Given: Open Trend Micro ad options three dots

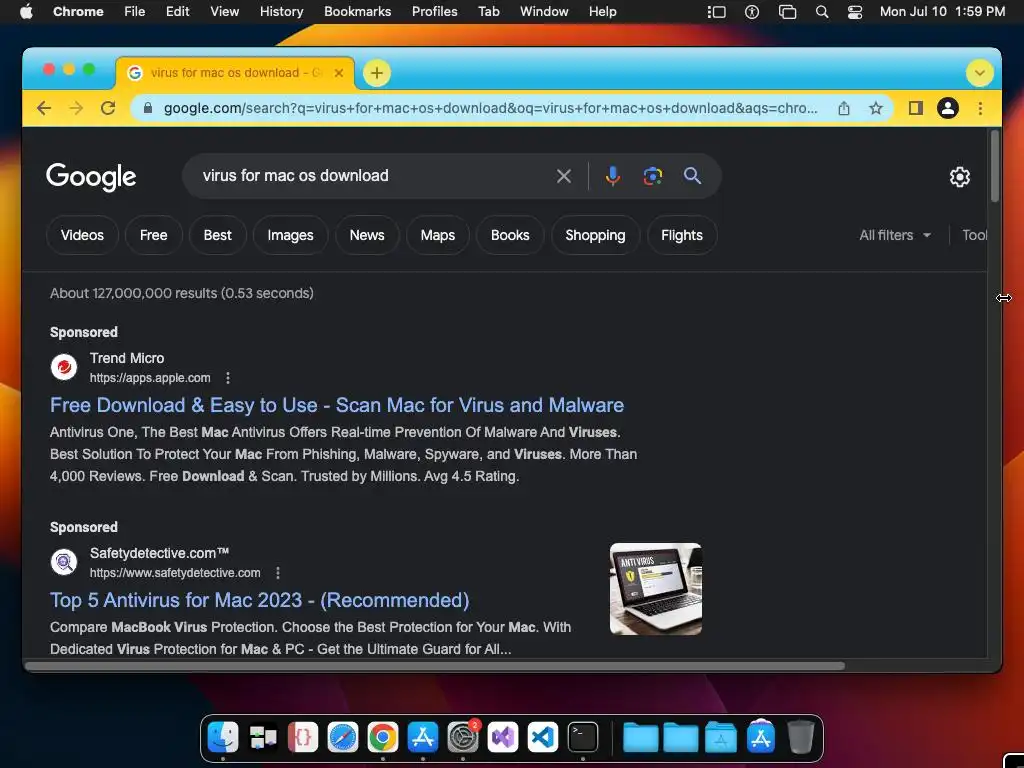Looking at the screenshot, I should coord(228,378).
